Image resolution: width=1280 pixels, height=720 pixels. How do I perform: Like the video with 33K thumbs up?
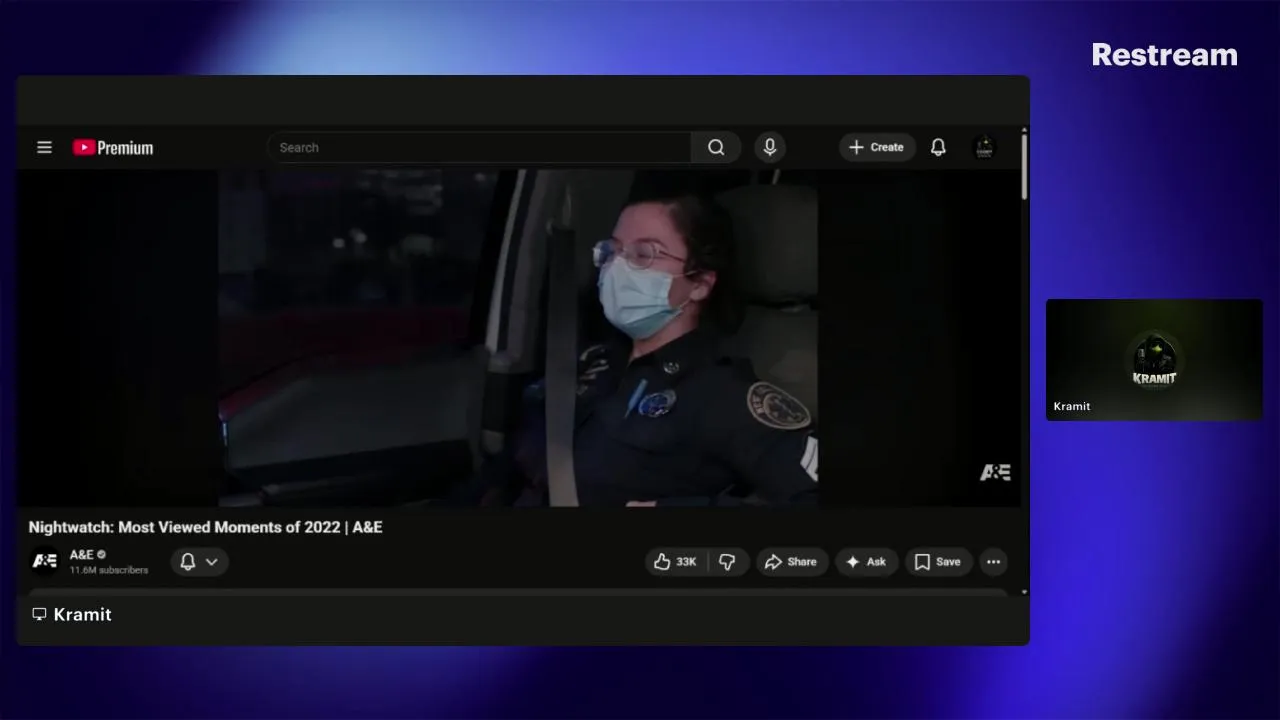676,562
